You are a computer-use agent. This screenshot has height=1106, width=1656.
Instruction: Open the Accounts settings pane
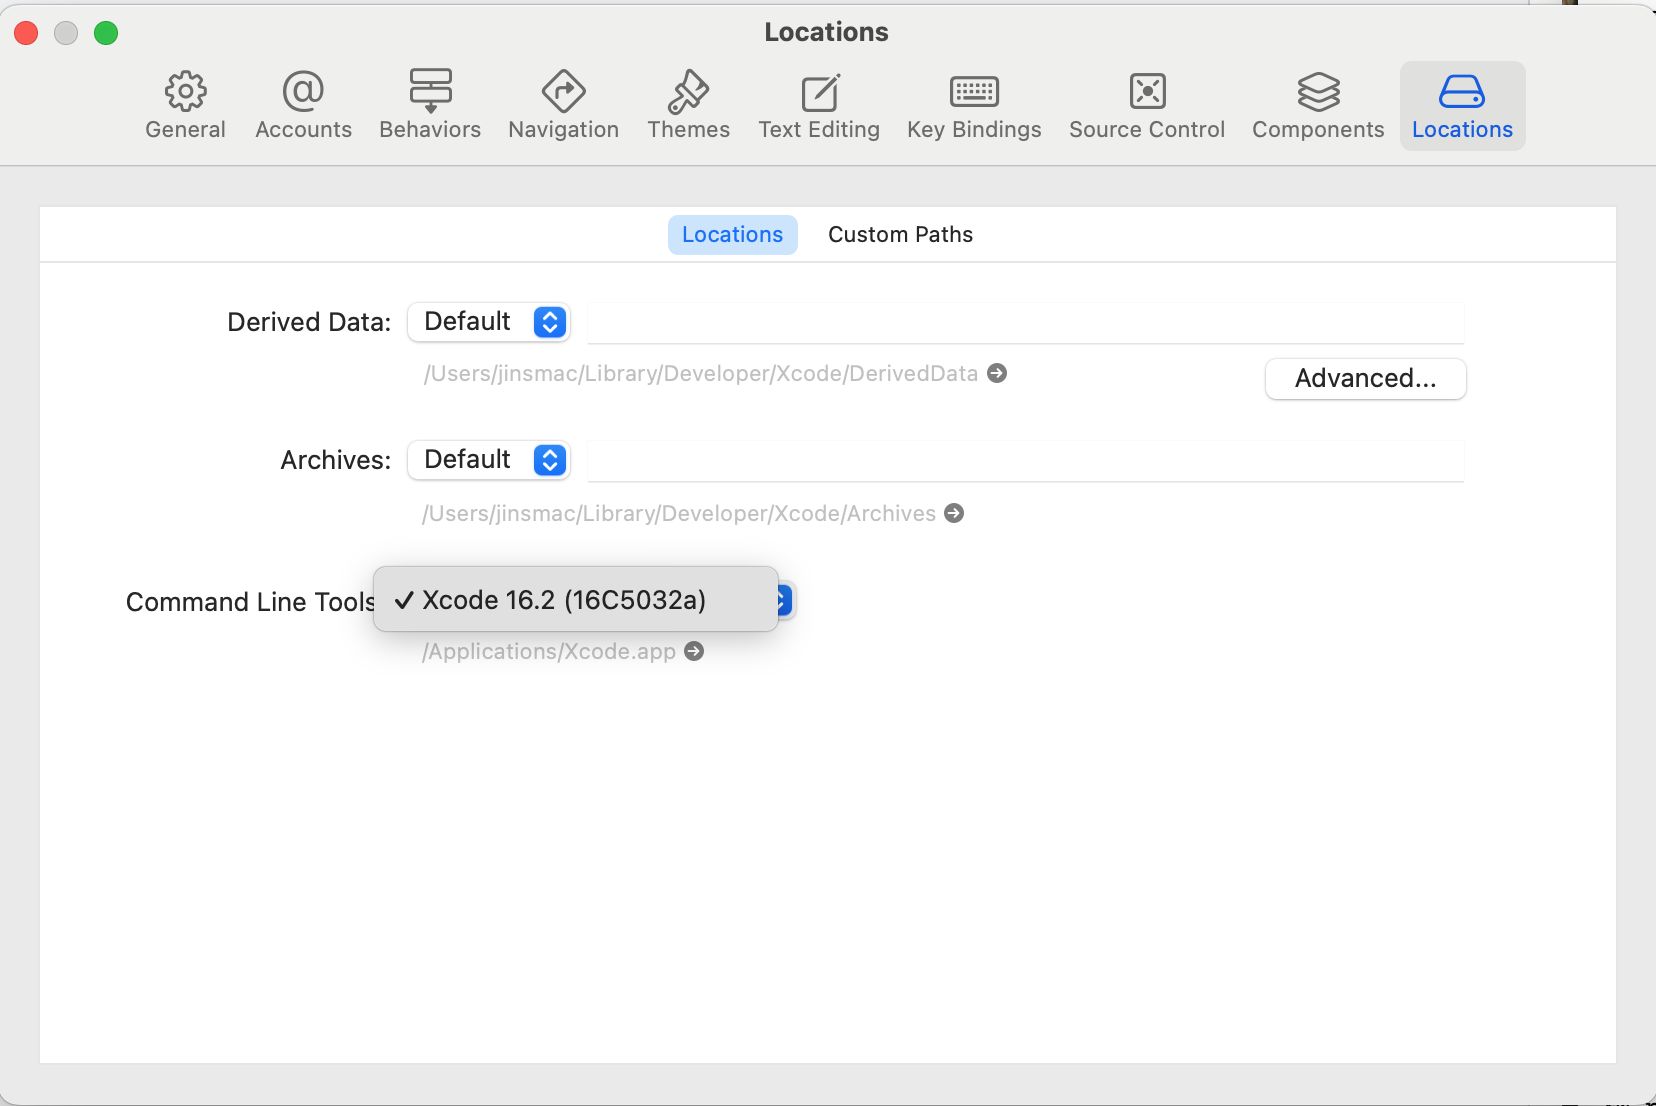click(303, 104)
